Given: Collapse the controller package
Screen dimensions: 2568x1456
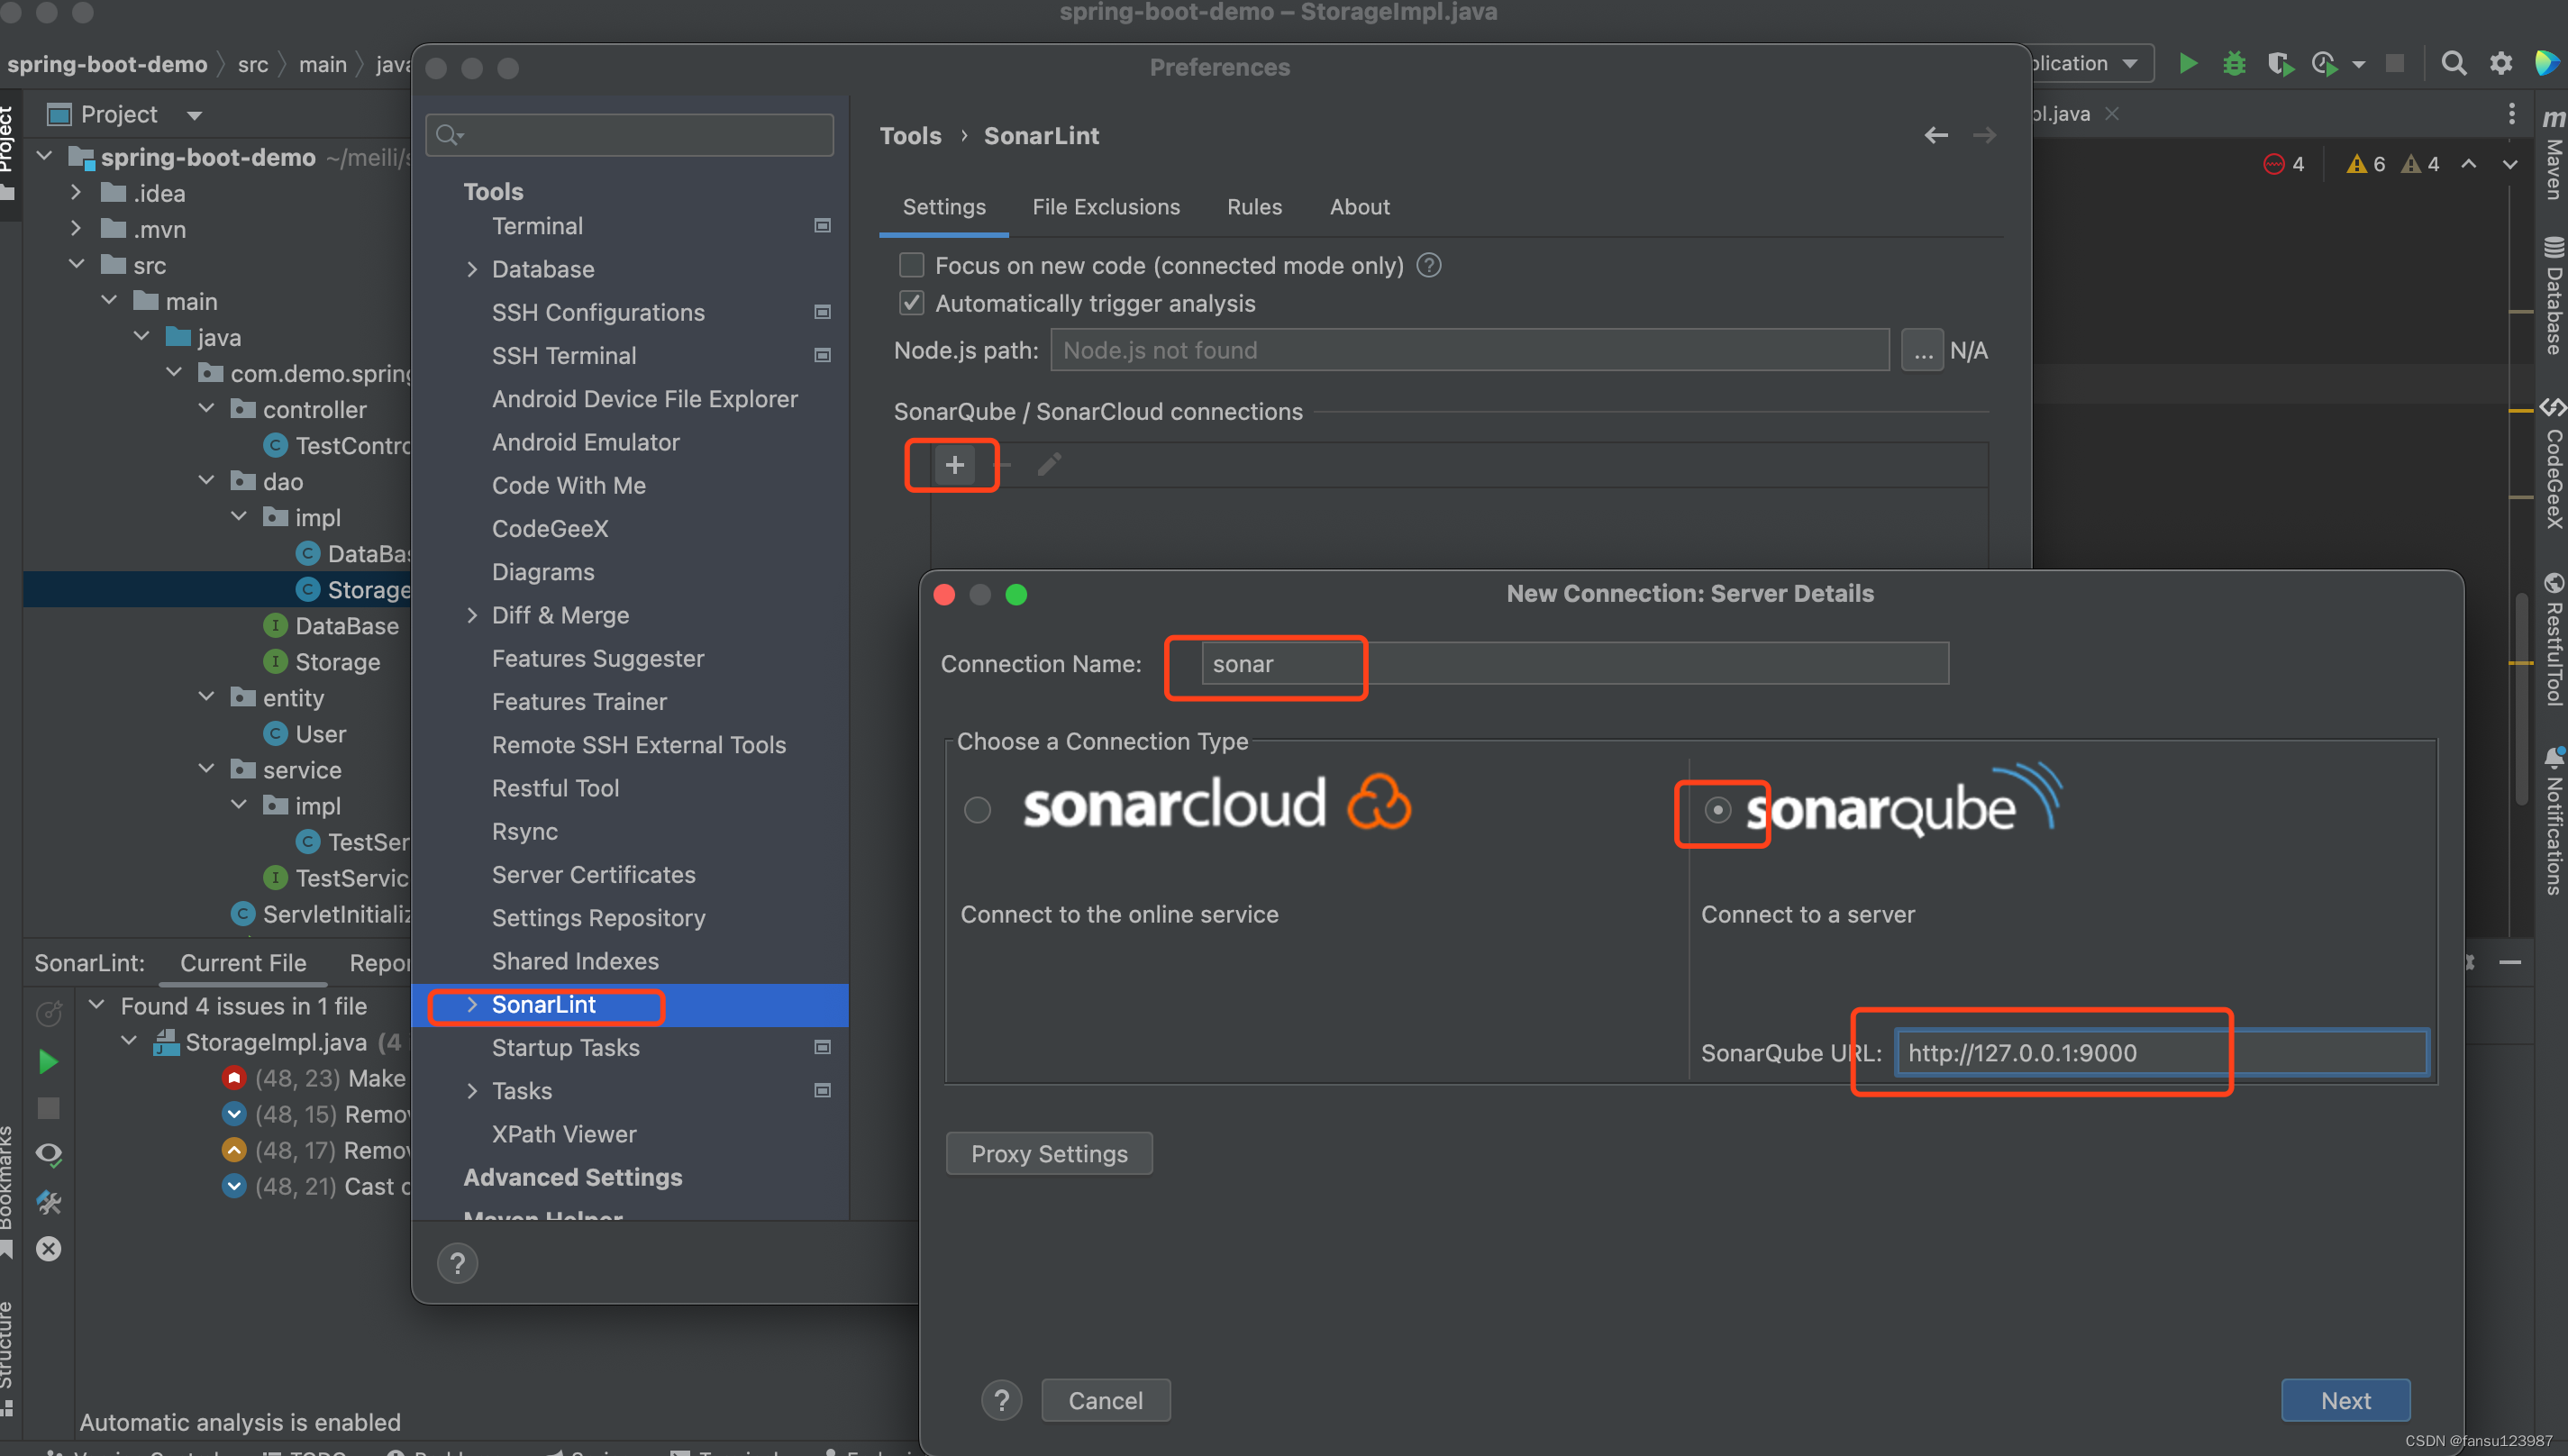Looking at the screenshot, I should click(x=206, y=409).
